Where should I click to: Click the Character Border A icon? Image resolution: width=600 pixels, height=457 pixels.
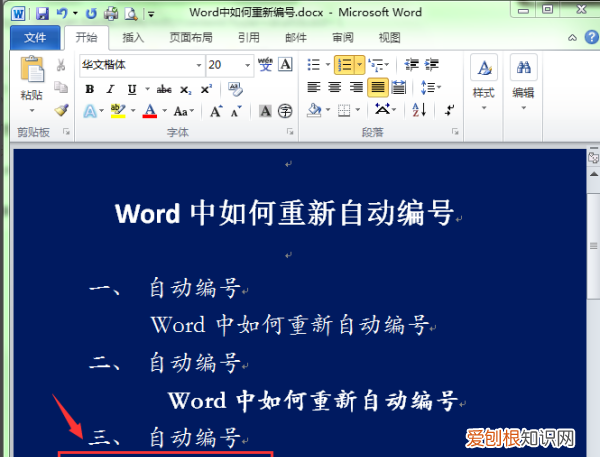(285, 64)
